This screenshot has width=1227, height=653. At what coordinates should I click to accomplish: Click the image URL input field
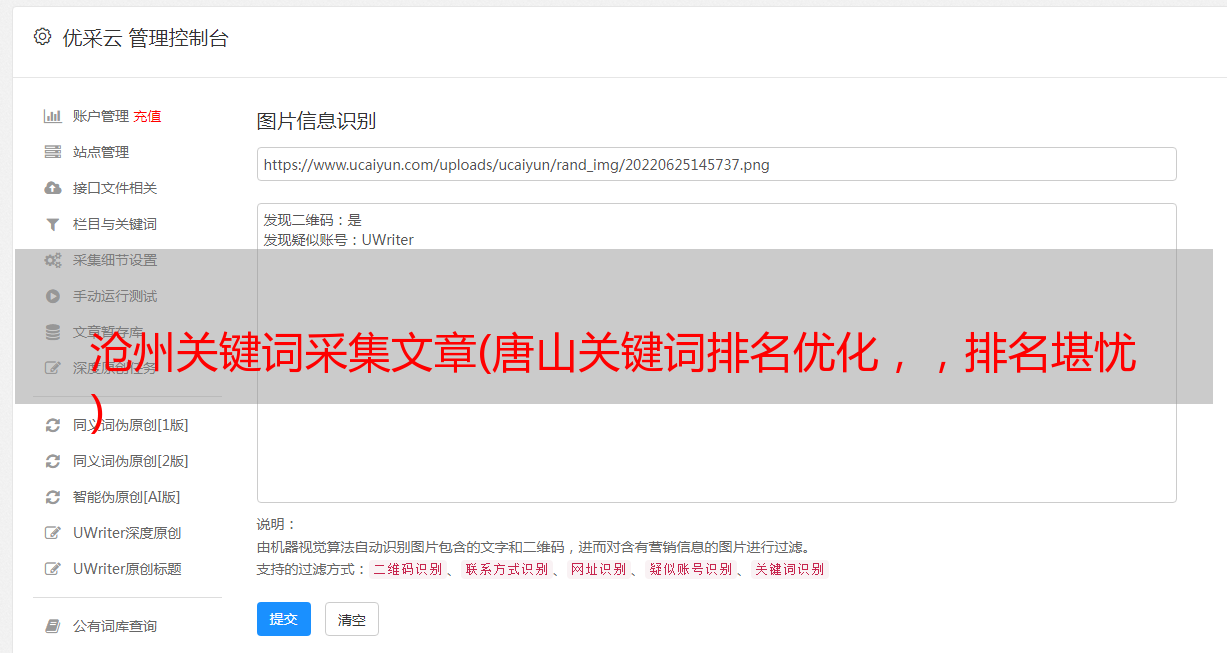716,164
